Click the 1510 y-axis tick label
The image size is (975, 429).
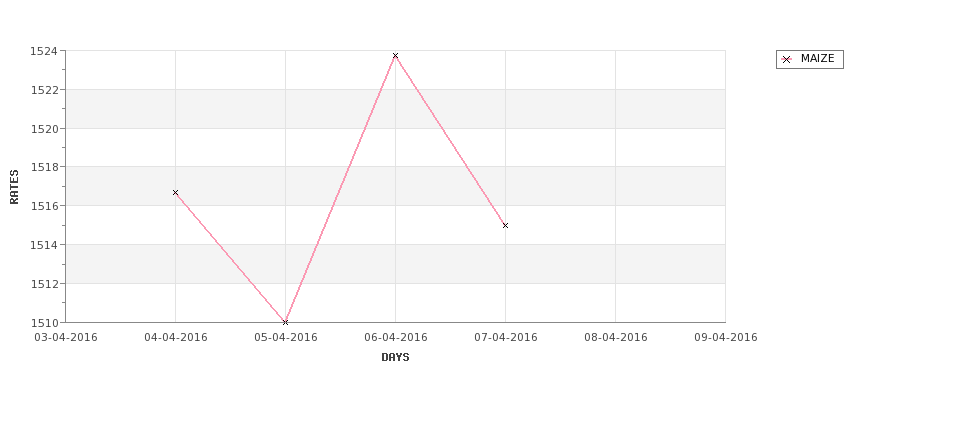[45, 322]
